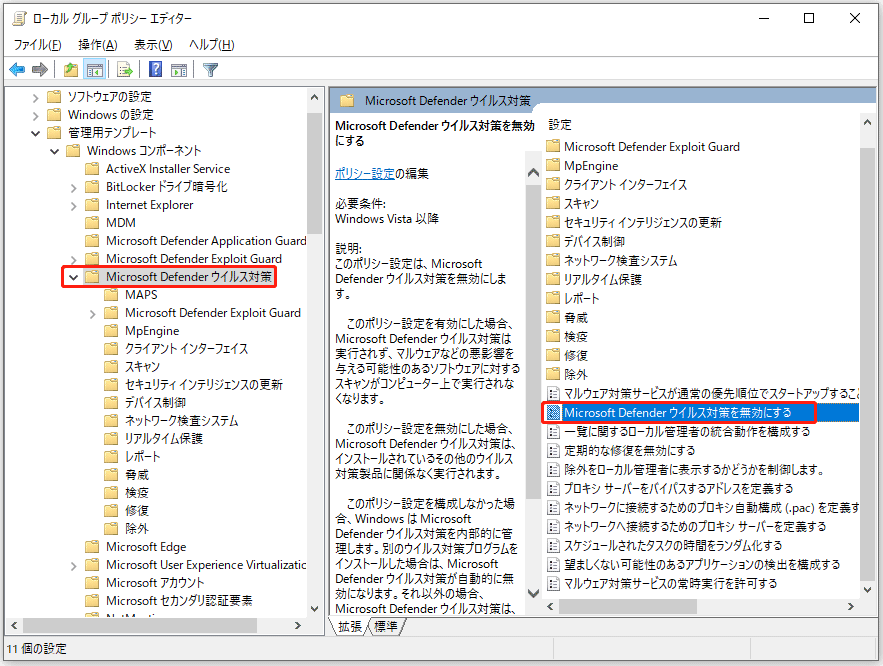The image size is (883, 666).
Task: Click the blue Back arrow in toolbar
Action: (x=17, y=69)
